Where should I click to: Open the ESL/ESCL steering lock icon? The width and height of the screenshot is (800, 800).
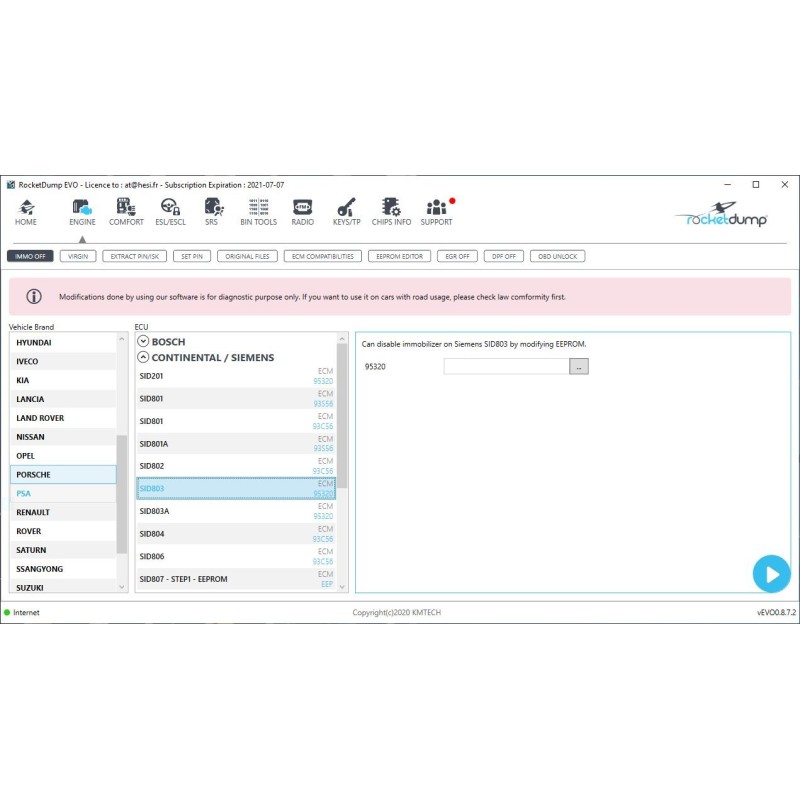(170, 208)
